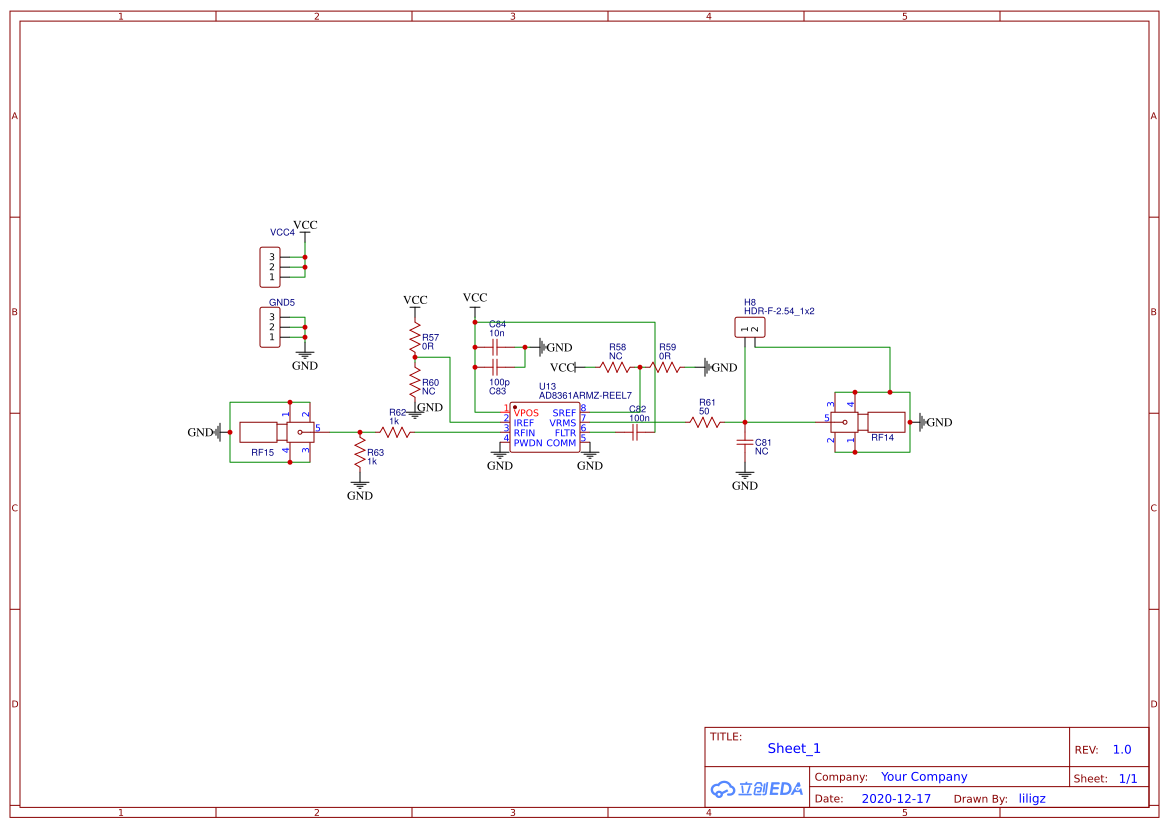
Task: Click the 'IREF' pin label on U13
Action: click(x=524, y=423)
